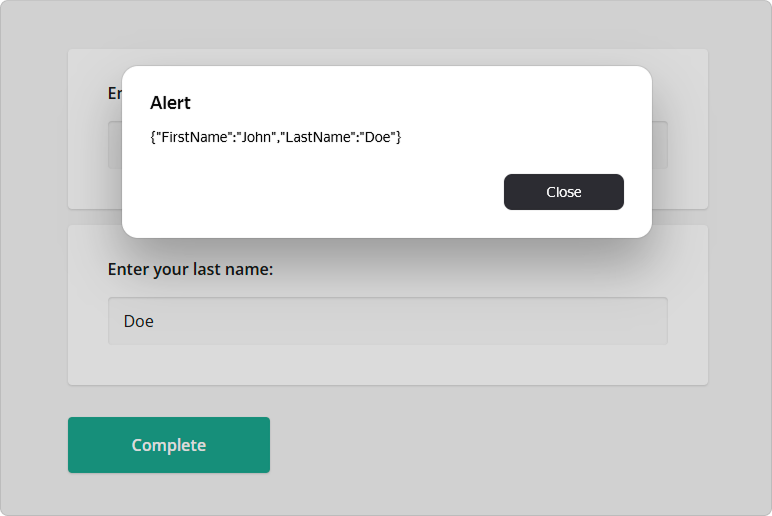The width and height of the screenshot is (772, 516).
Task: Click blank area left of Close button
Action: (x=320, y=192)
